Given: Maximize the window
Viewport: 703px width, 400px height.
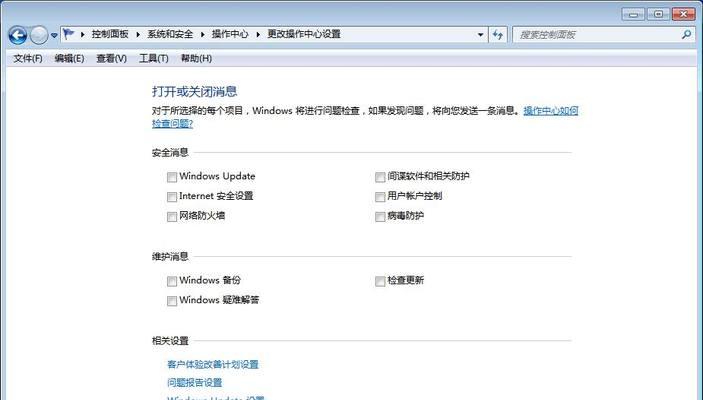Looking at the screenshot, I should (658, 14).
